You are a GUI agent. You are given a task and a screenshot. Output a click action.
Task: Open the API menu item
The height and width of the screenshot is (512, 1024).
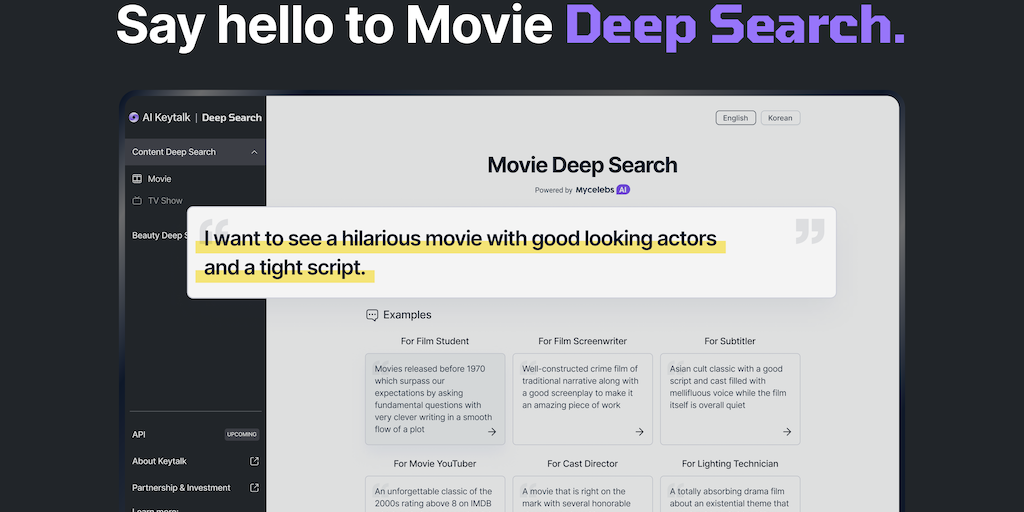(139, 434)
